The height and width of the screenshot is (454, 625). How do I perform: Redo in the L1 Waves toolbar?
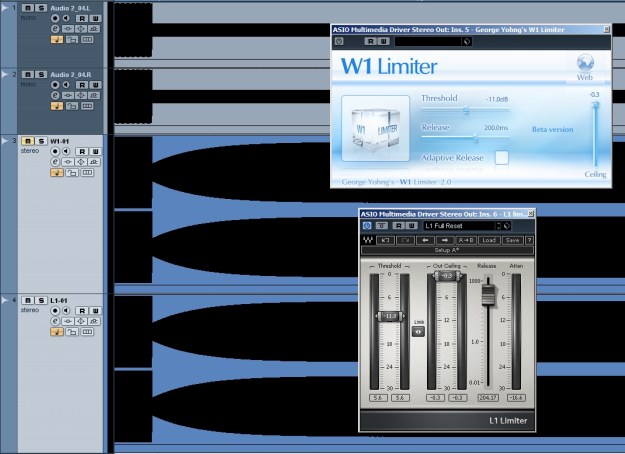point(405,240)
